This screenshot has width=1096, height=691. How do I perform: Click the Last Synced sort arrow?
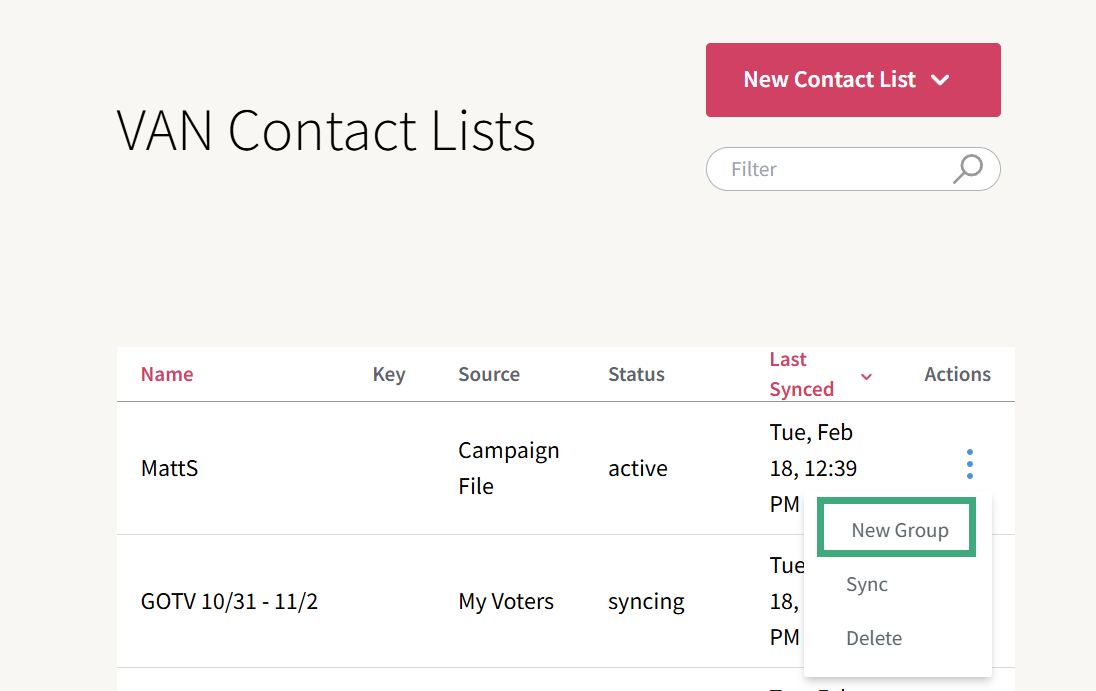pyautogui.click(x=866, y=376)
